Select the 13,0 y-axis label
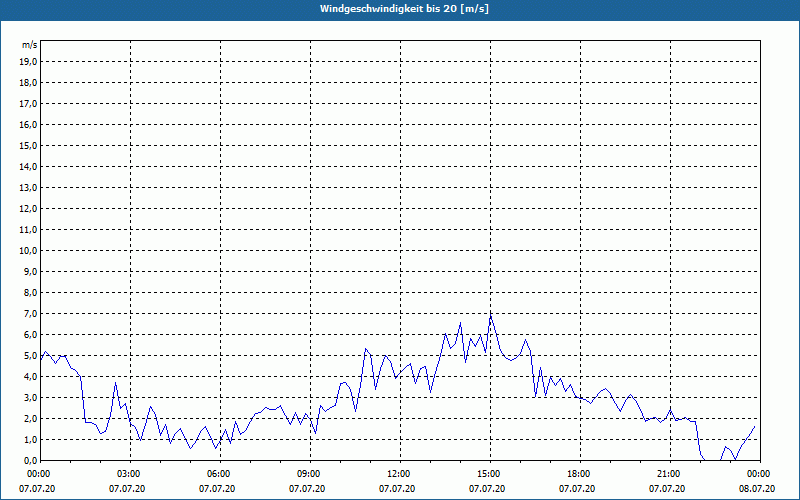Image resolution: width=800 pixels, height=500 pixels. tap(29, 187)
